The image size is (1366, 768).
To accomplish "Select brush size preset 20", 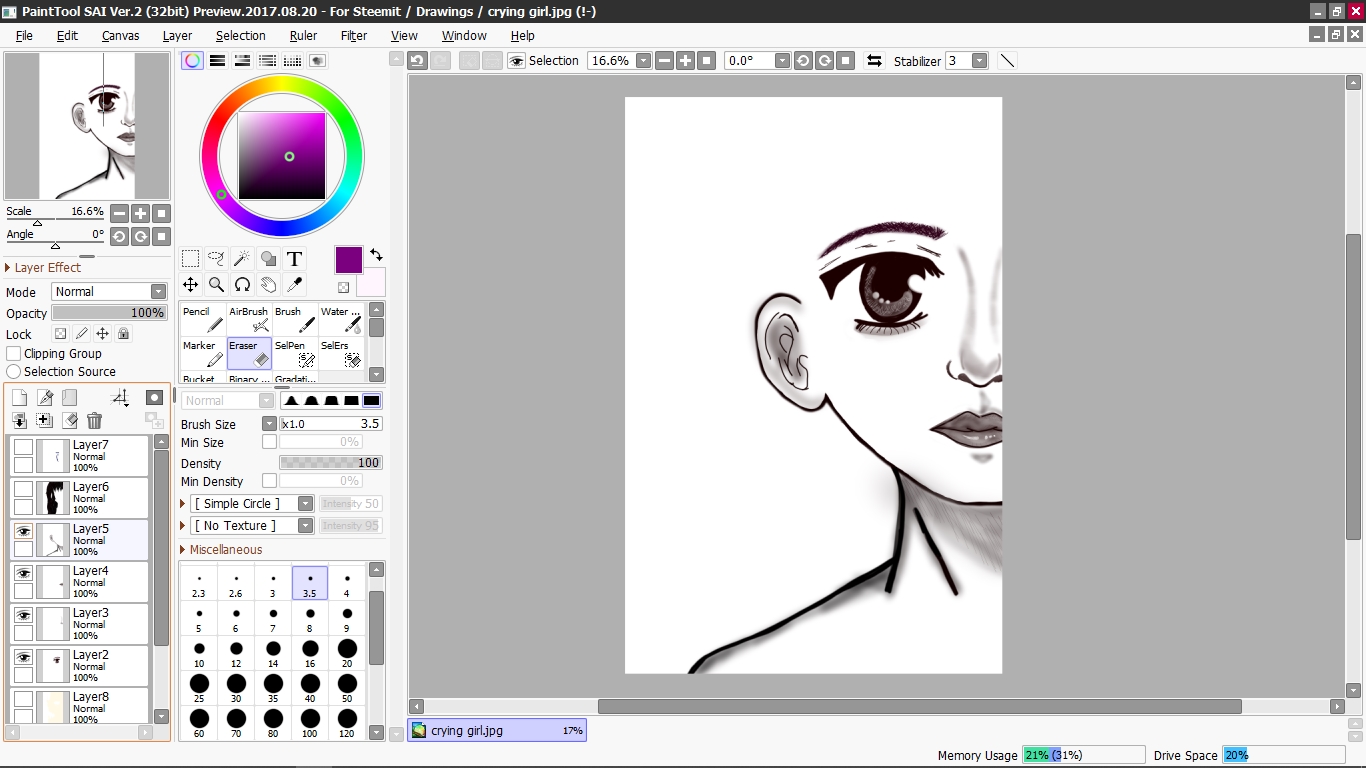I will 347,655.
